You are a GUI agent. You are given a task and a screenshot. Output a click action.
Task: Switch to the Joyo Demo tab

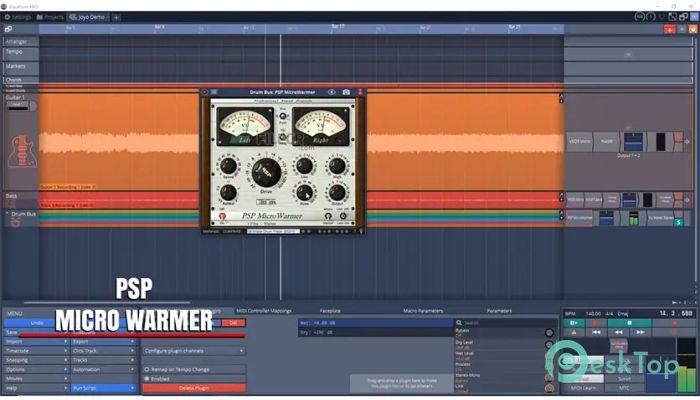(x=88, y=17)
